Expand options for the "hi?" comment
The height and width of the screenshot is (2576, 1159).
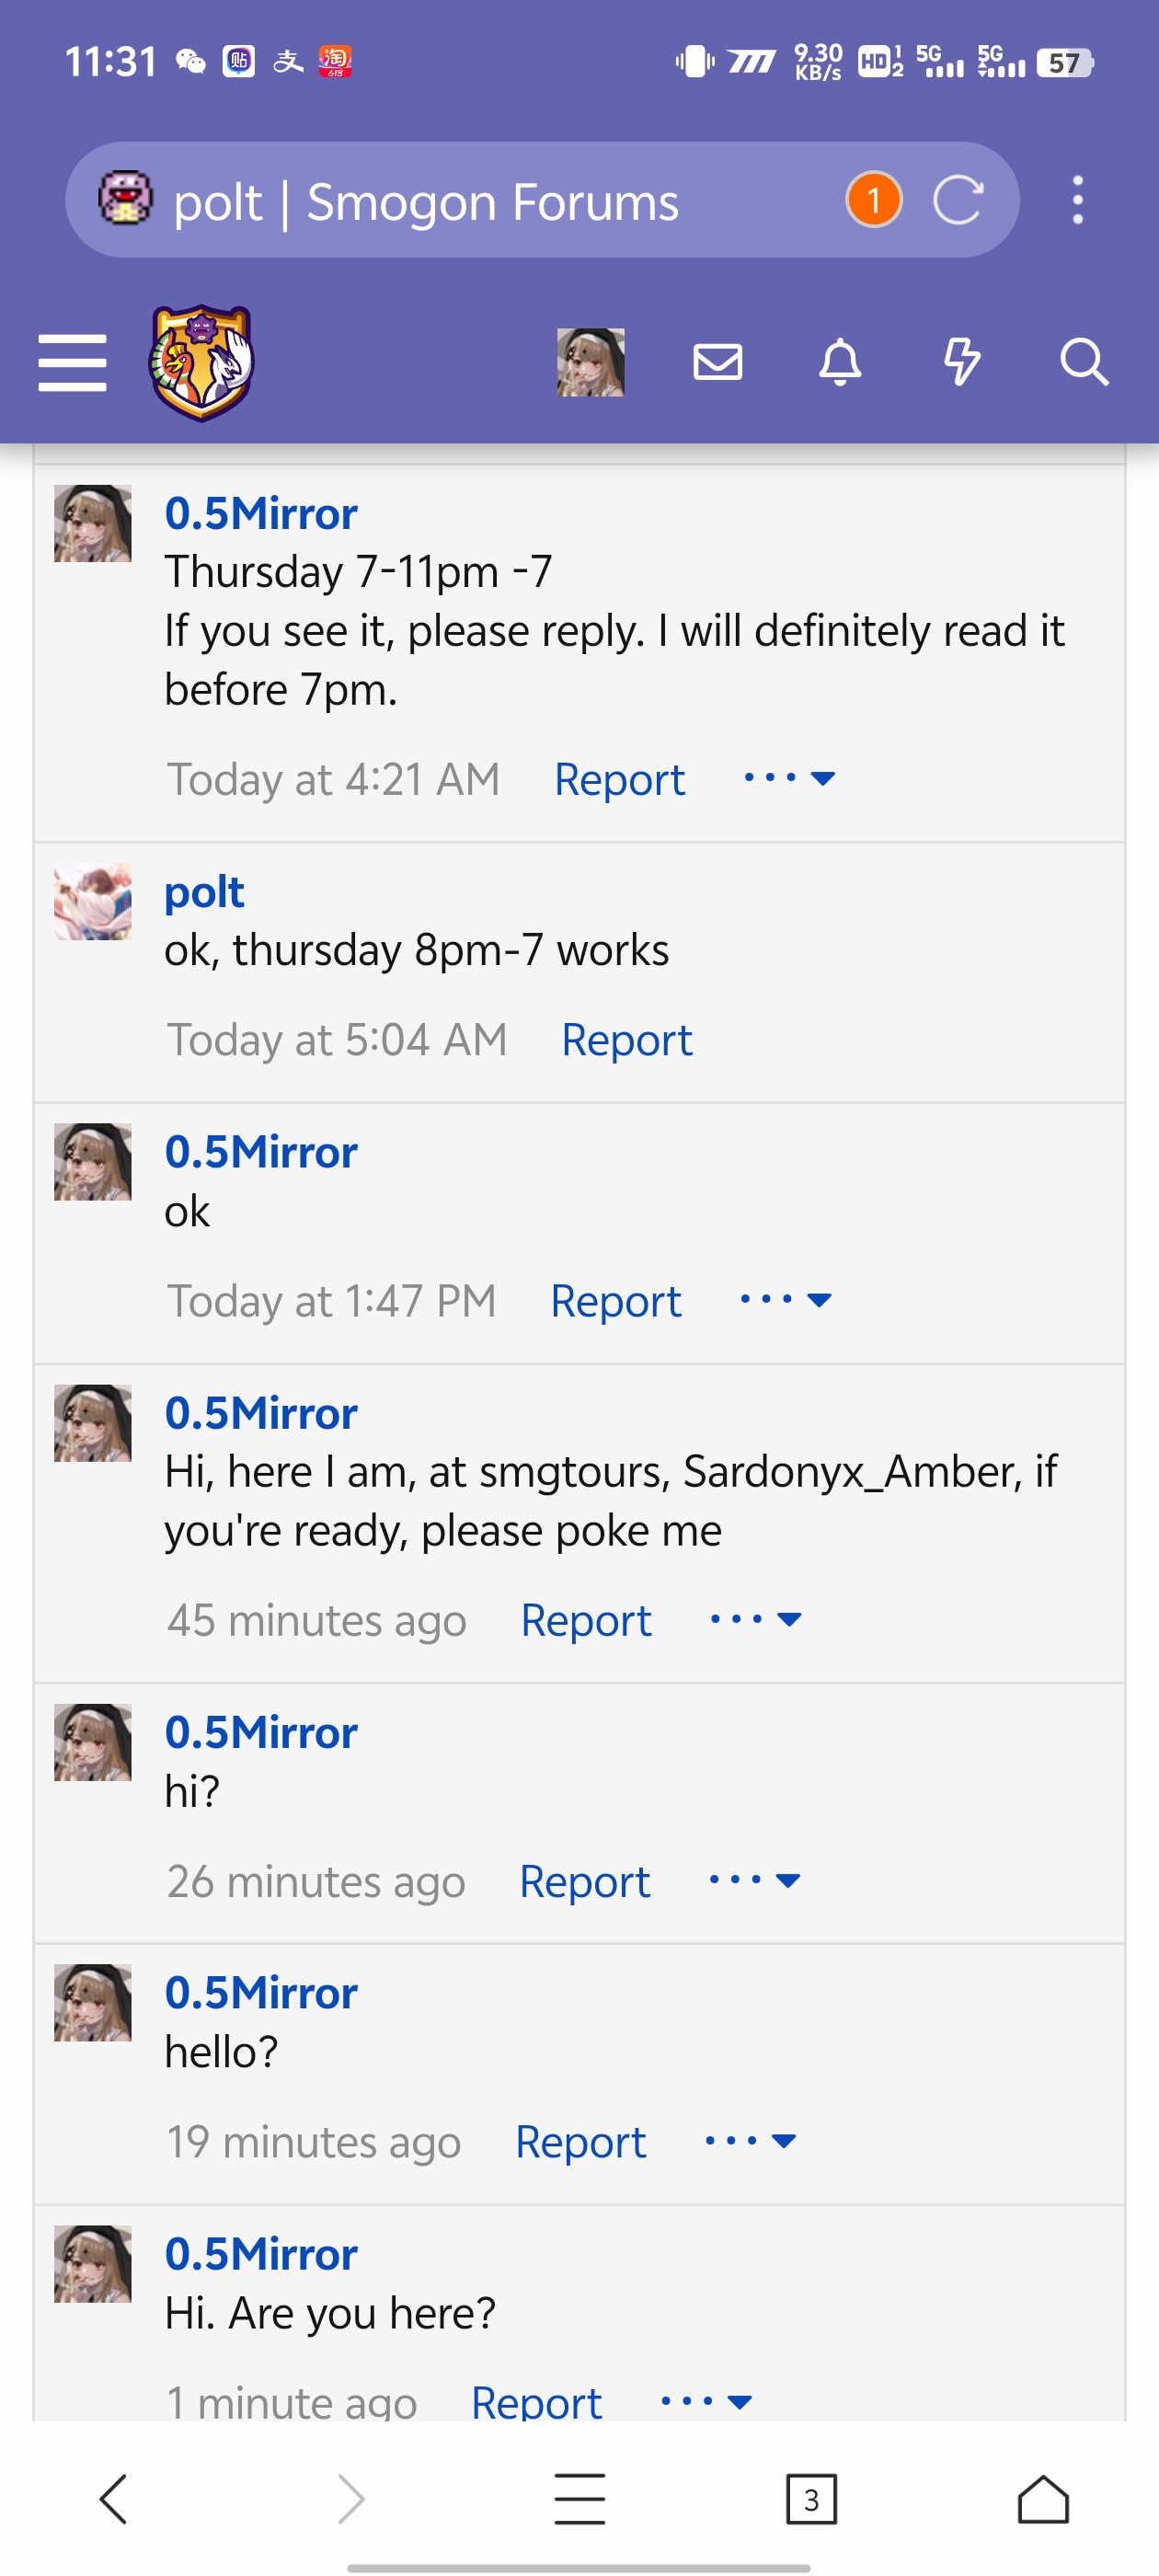coord(754,1880)
